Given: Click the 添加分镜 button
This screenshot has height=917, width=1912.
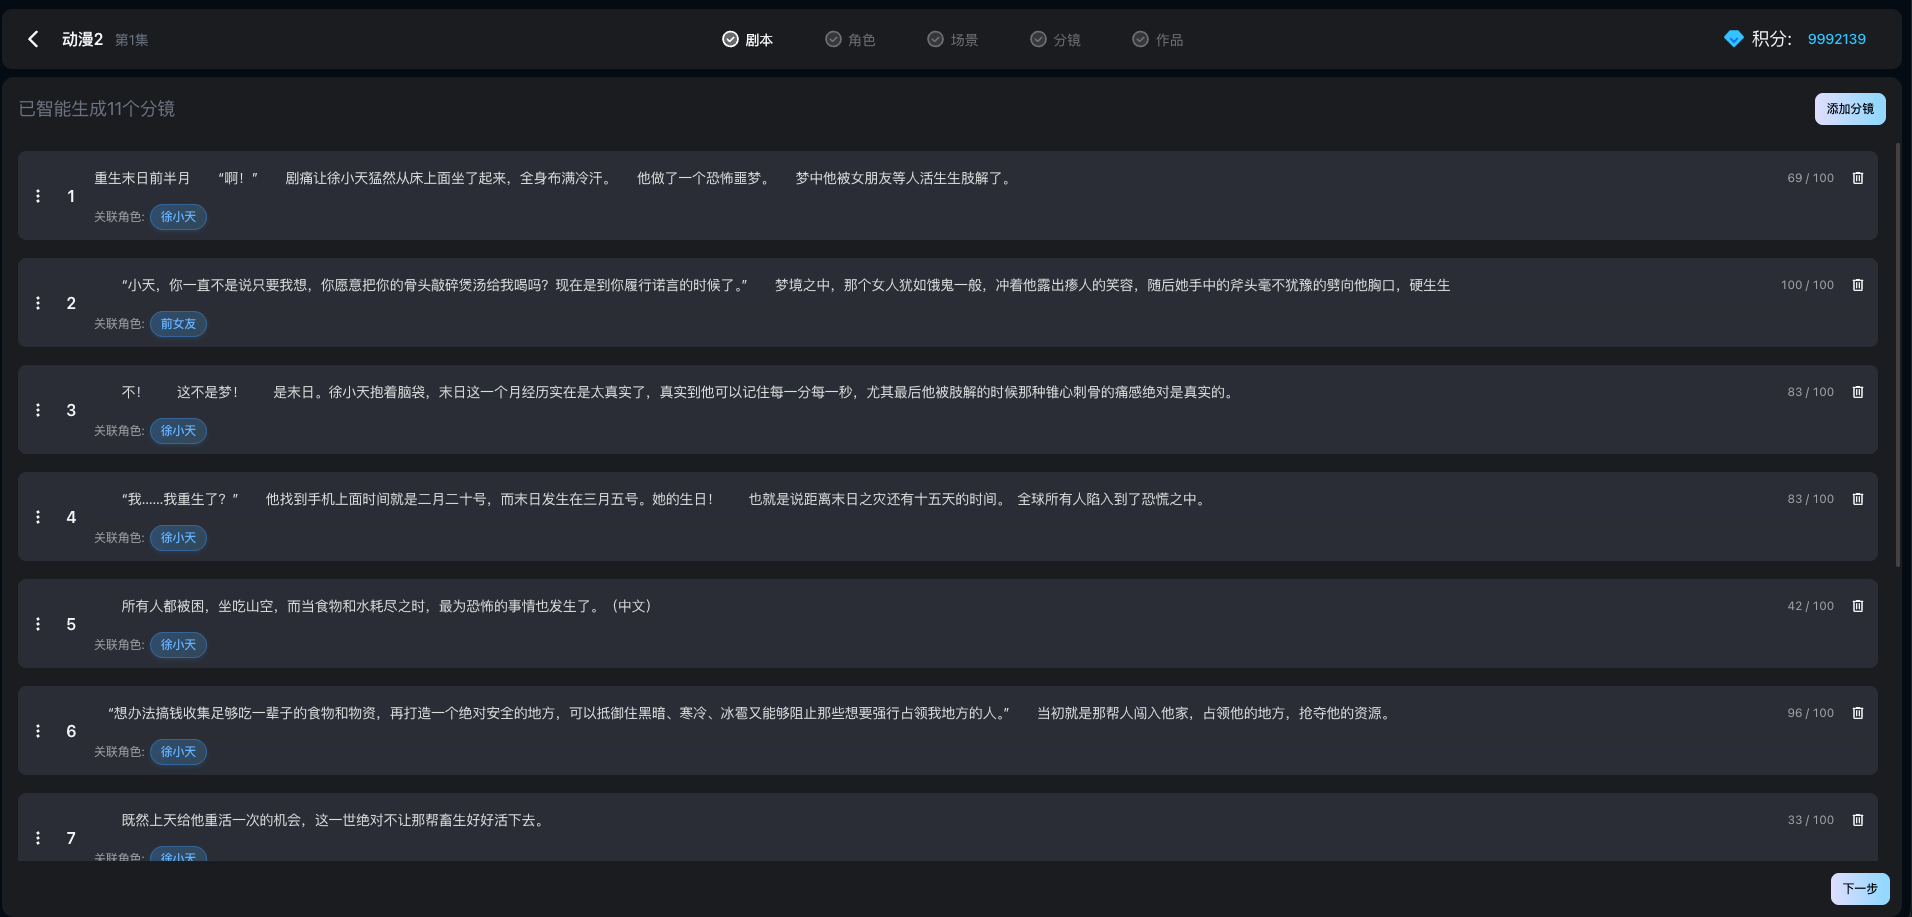Looking at the screenshot, I should [x=1850, y=109].
